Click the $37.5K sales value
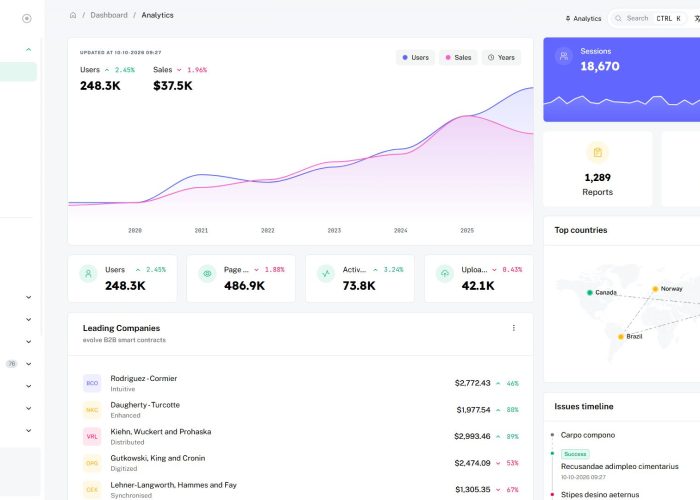 coord(173,86)
